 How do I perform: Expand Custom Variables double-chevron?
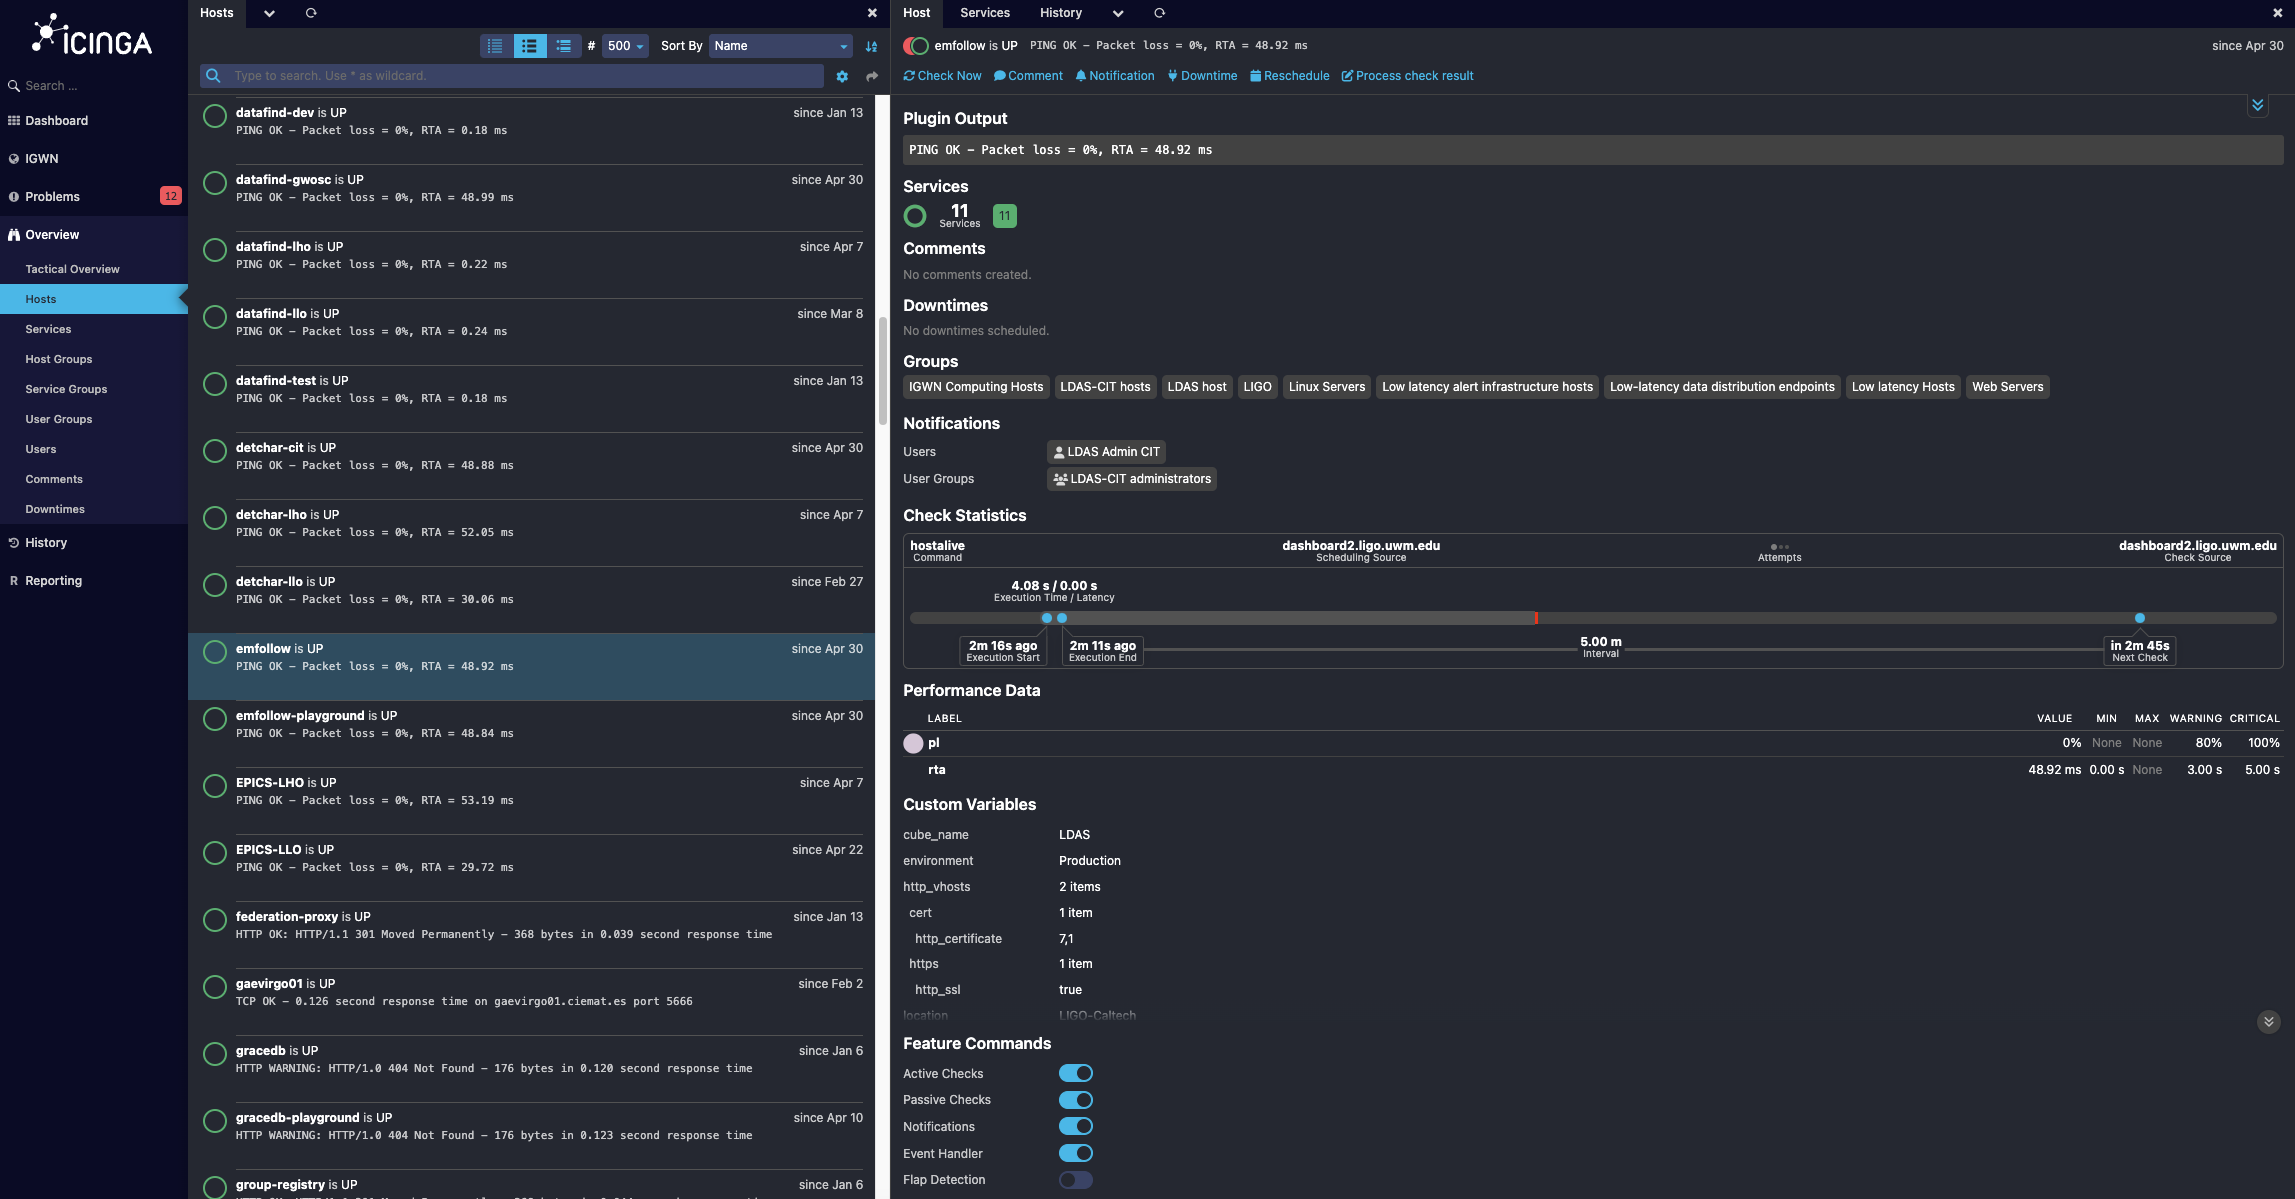tap(2268, 1022)
